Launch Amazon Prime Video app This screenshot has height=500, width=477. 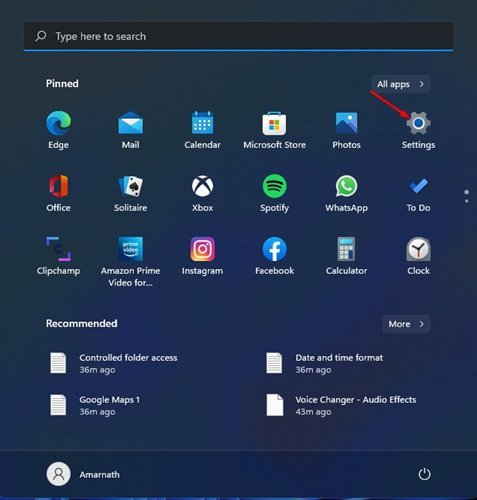130,262
